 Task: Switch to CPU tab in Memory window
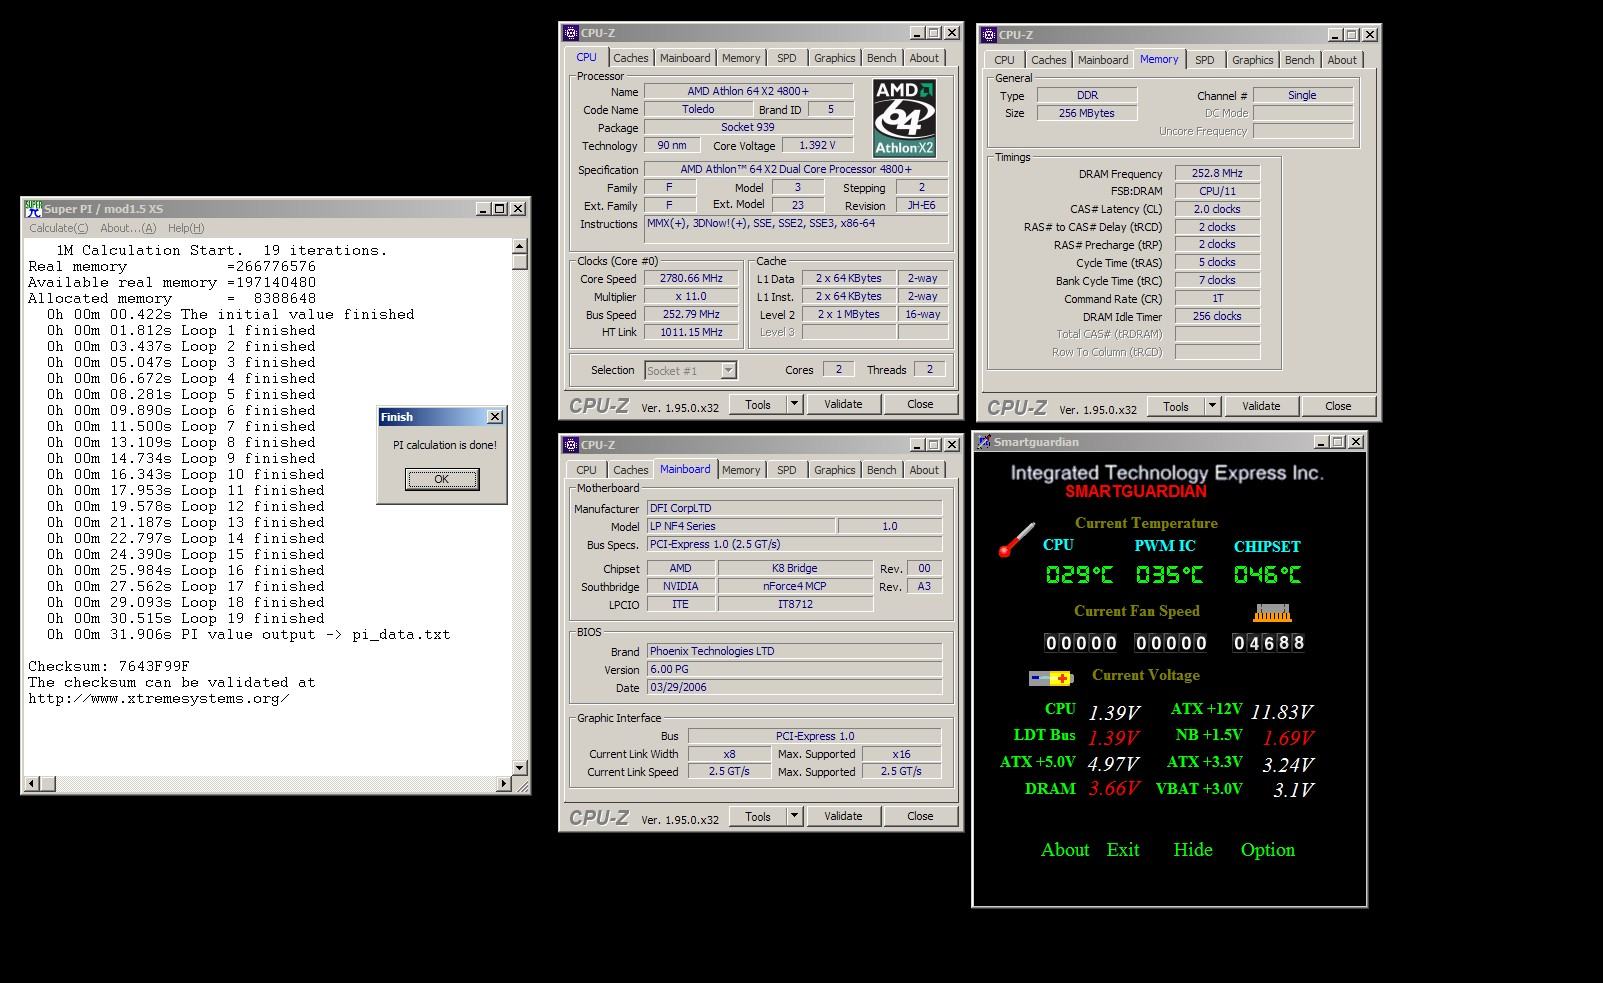pyautogui.click(x=1004, y=60)
